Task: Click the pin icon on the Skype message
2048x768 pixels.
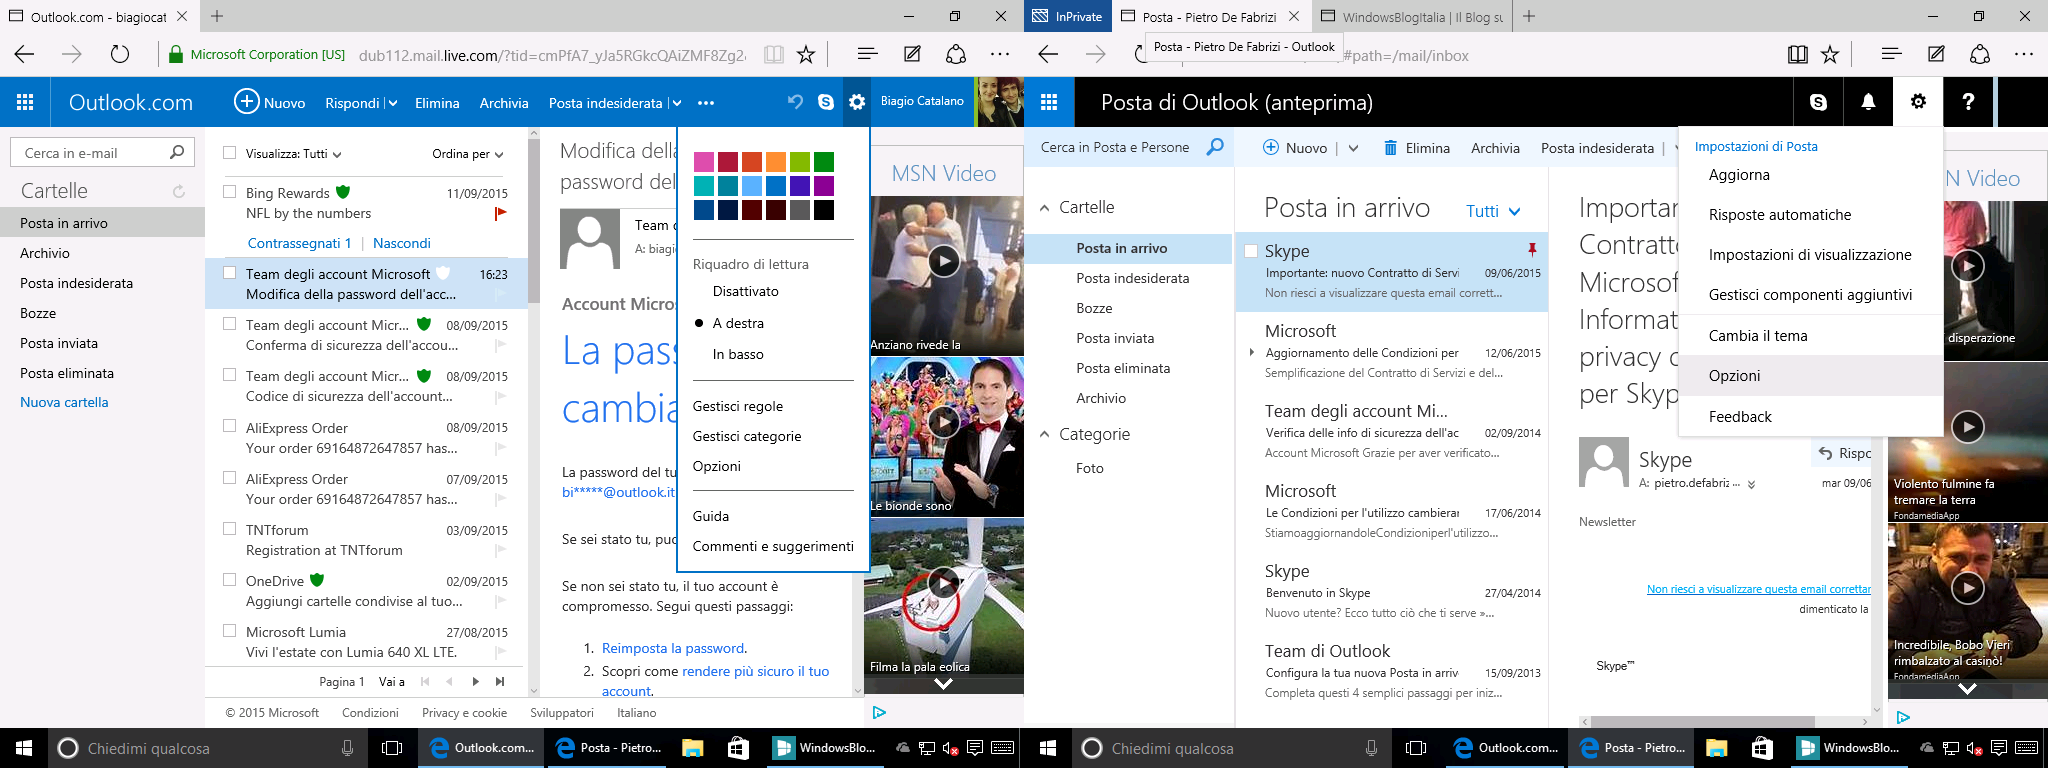Action: [x=1531, y=249]
